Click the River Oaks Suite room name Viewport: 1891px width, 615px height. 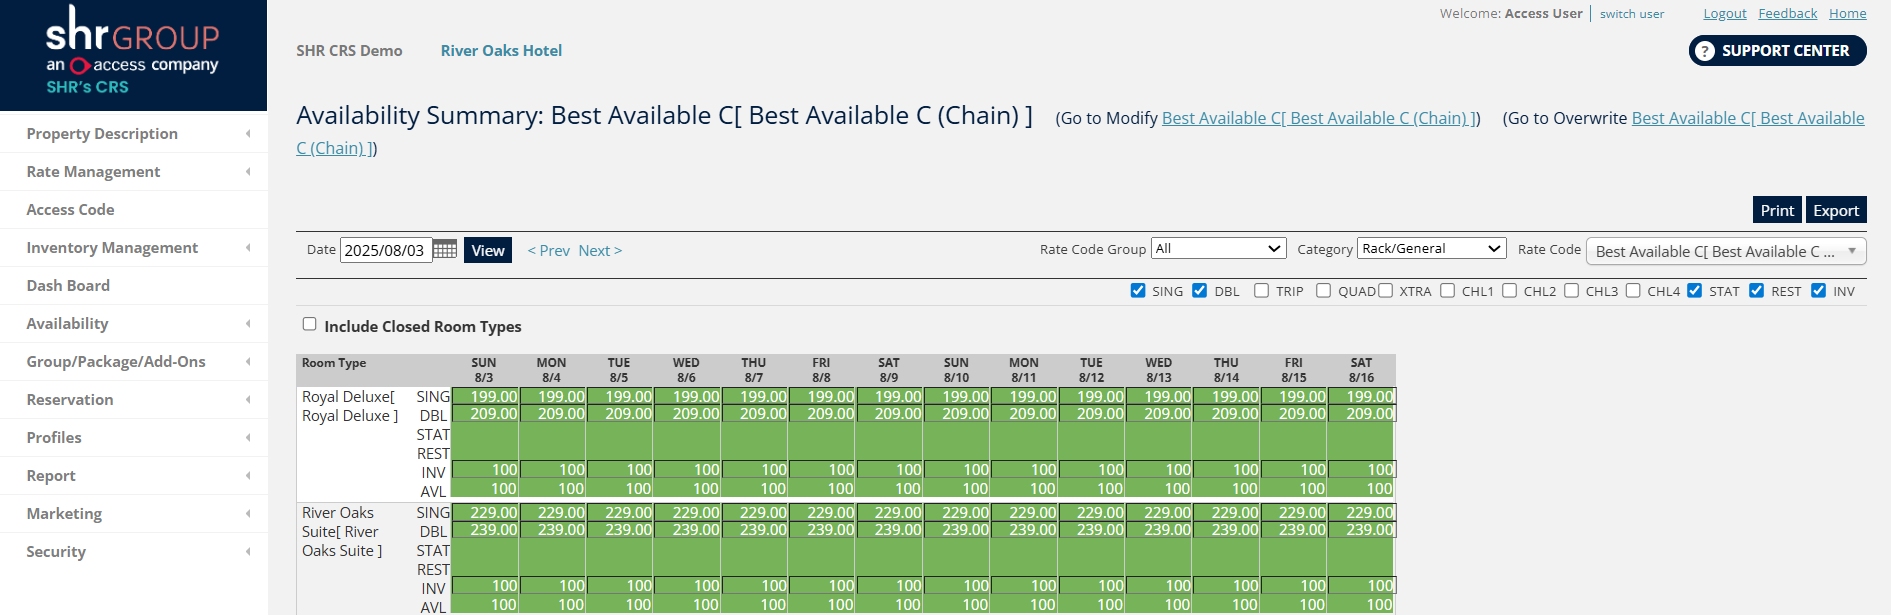point(342,532)
